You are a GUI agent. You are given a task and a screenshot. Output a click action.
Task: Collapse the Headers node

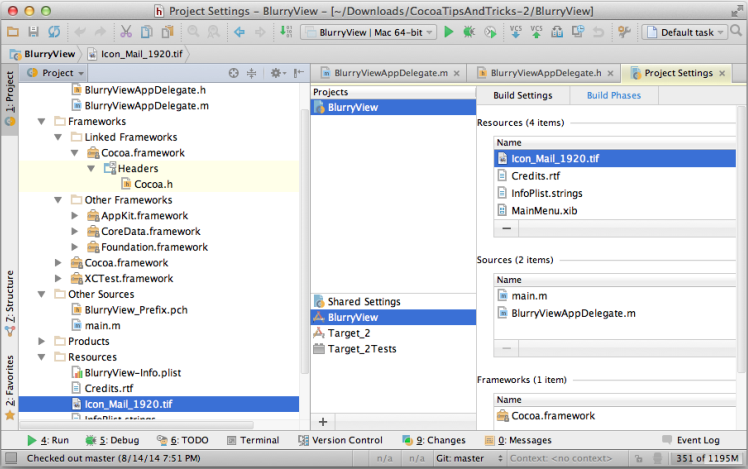coord(91,169)
